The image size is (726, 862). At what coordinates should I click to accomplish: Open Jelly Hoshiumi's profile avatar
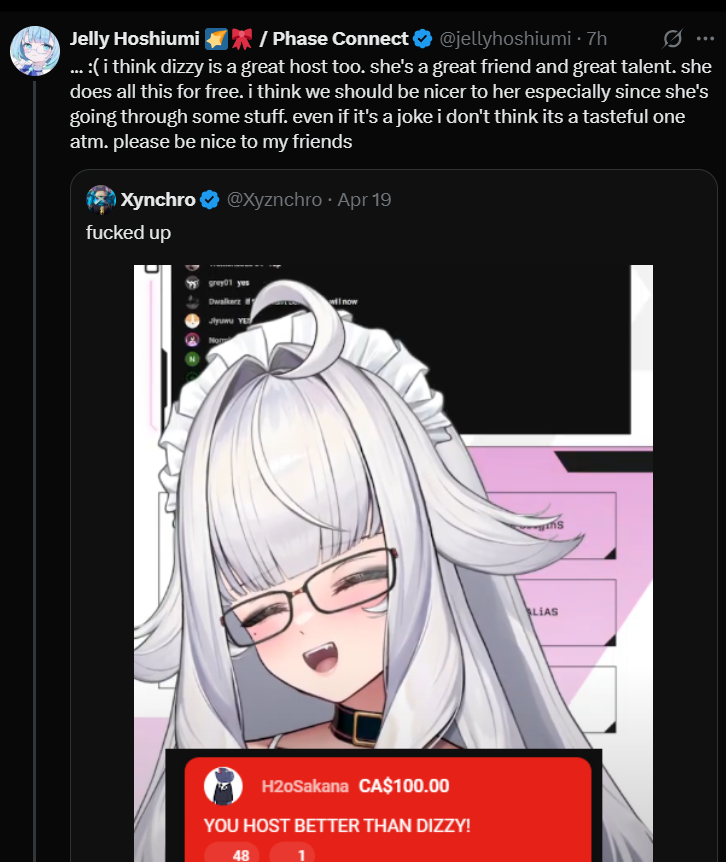click(x=35, y=51)
